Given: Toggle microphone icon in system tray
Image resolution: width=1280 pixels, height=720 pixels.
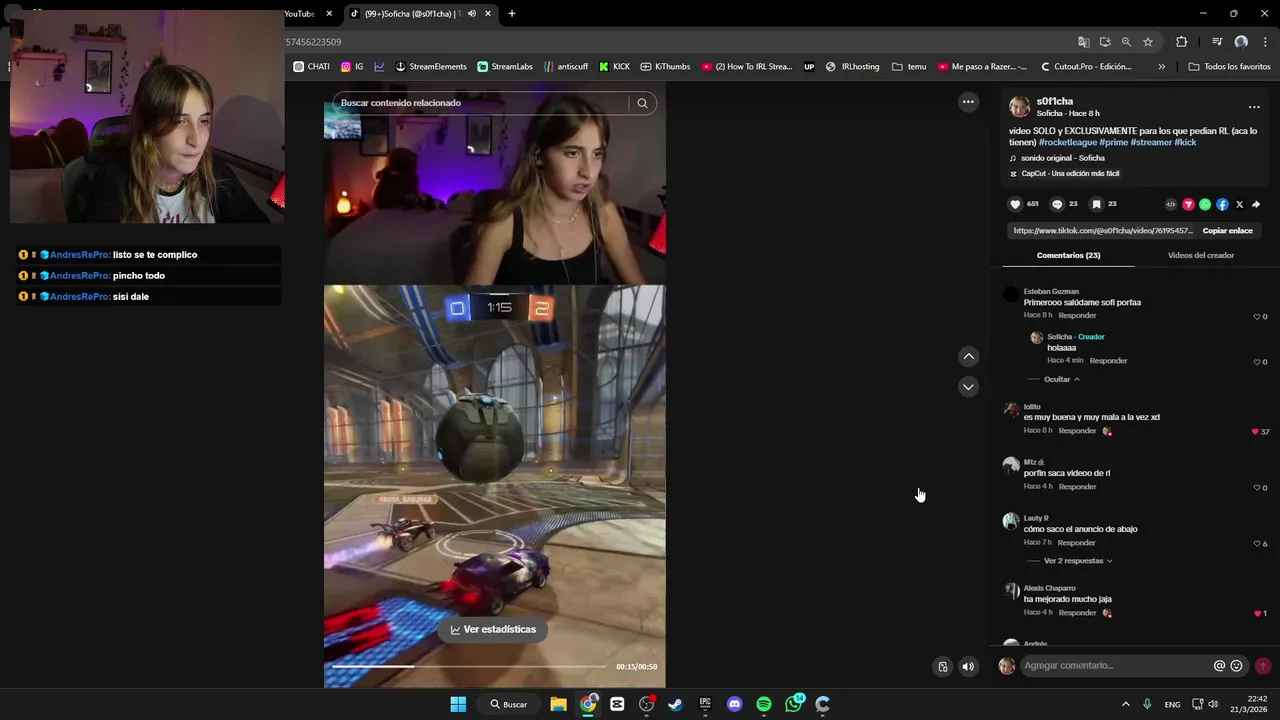Looking at the screenshot, I should [x=1147, y=704].
